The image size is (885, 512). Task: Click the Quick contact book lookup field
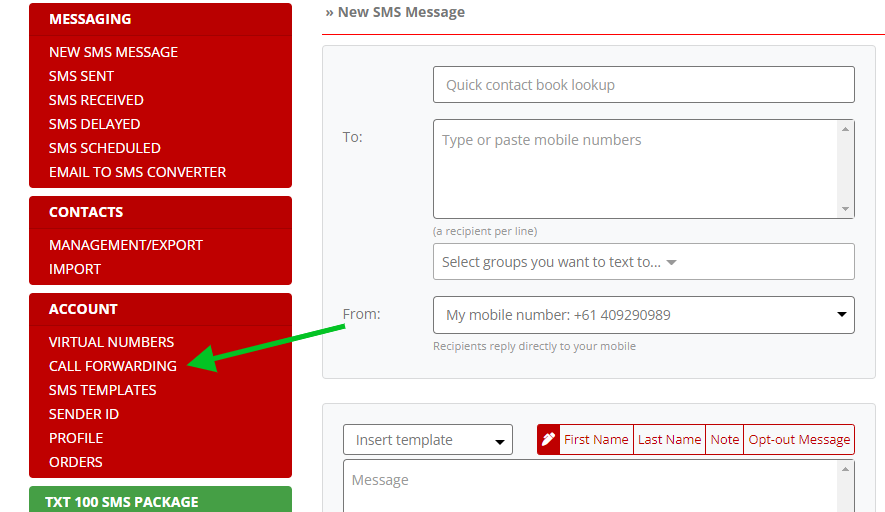(x=643, y=85)
